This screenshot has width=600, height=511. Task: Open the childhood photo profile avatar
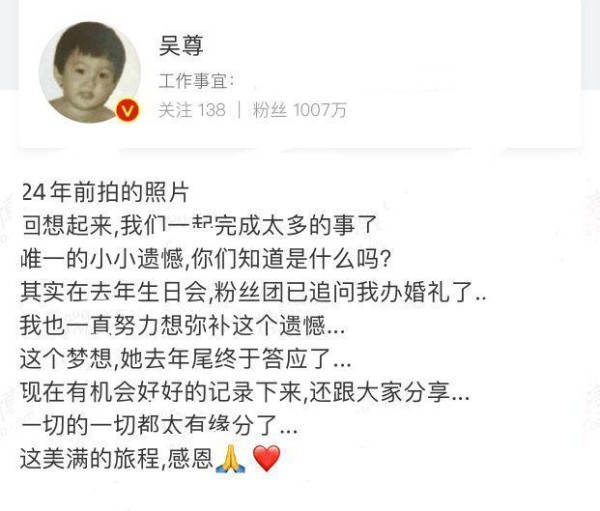tap(90, 72)
